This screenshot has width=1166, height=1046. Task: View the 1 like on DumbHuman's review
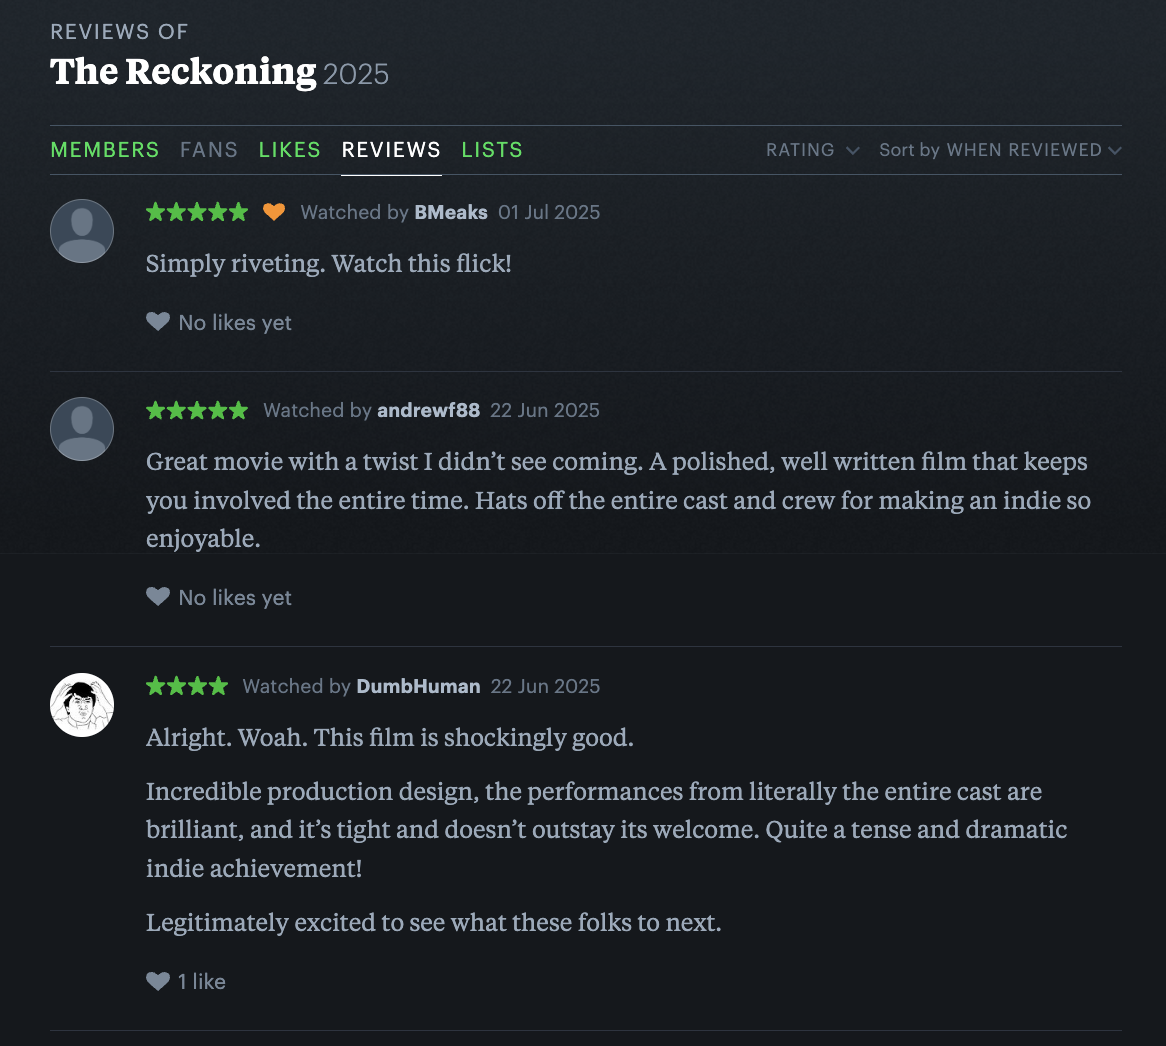pyautogui.click(x=202, y=981)
